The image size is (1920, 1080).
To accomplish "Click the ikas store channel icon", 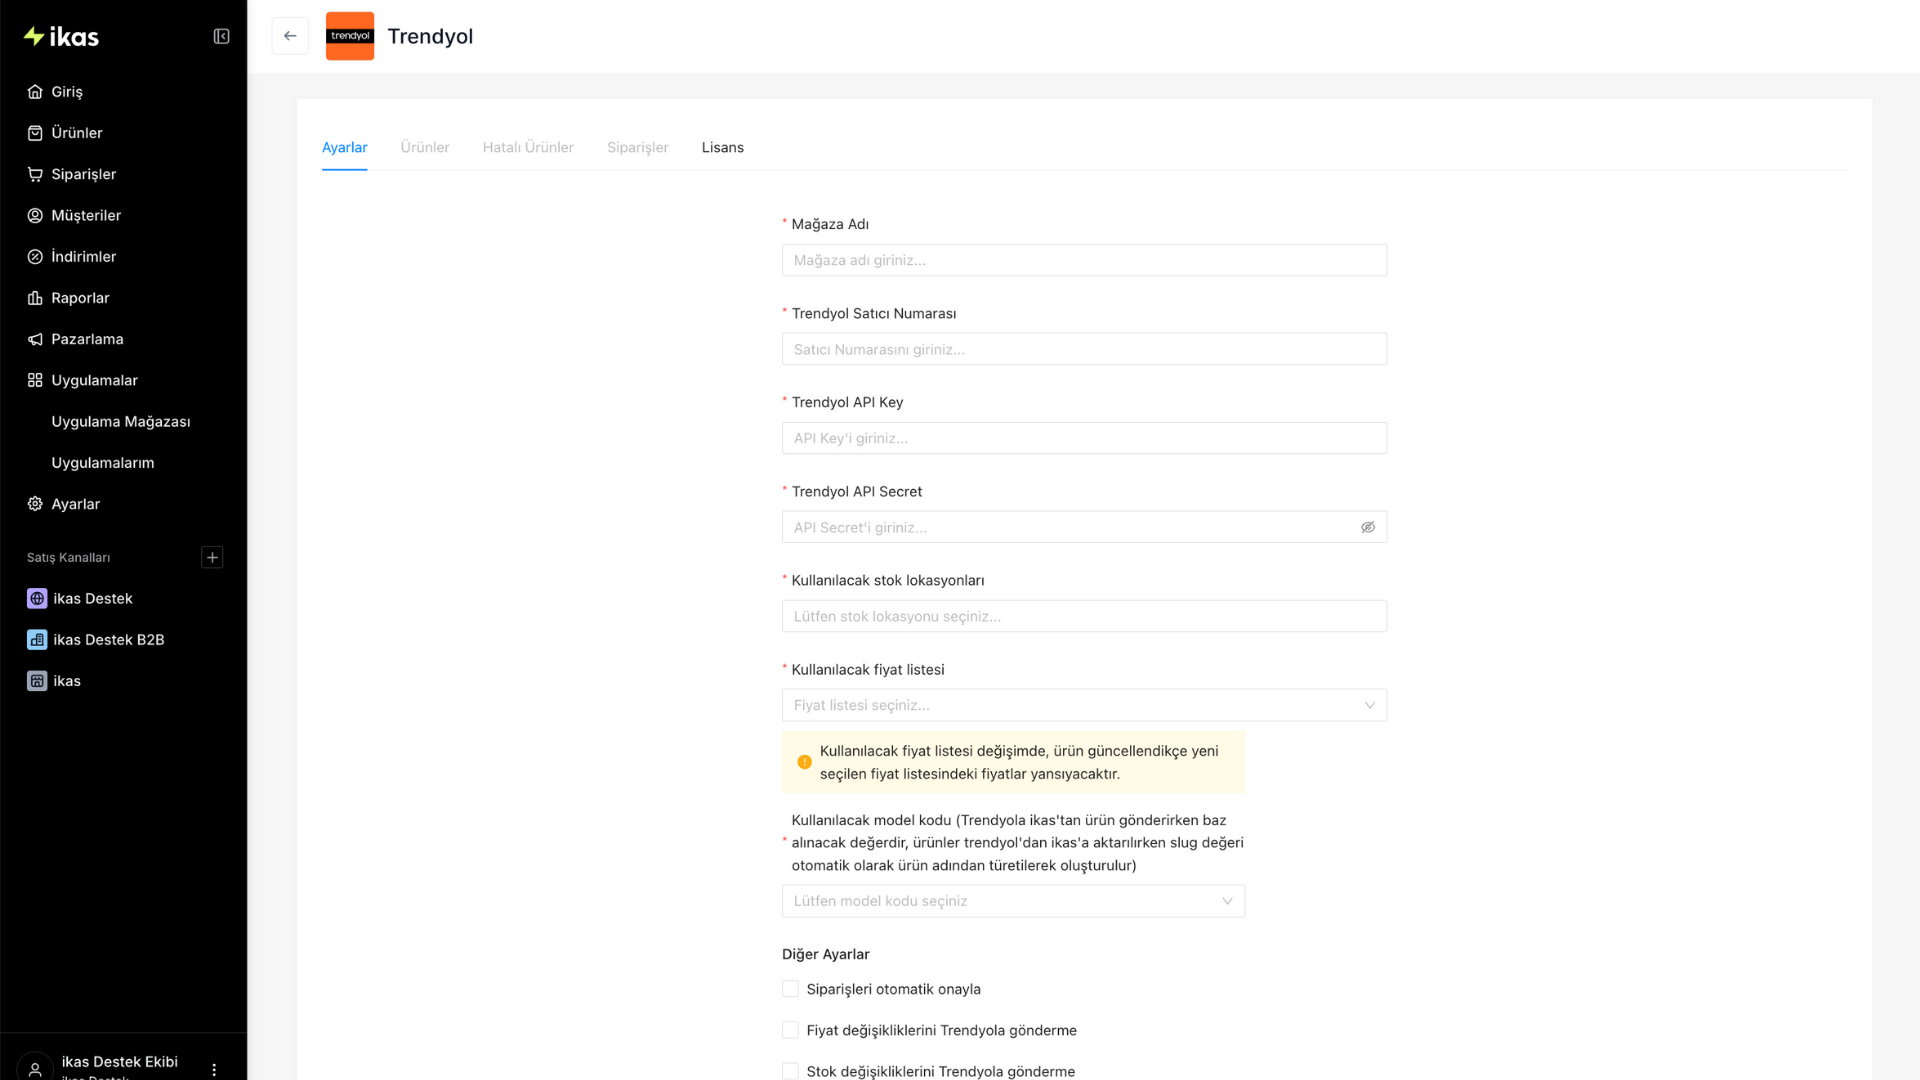I will tap(37, 681).
